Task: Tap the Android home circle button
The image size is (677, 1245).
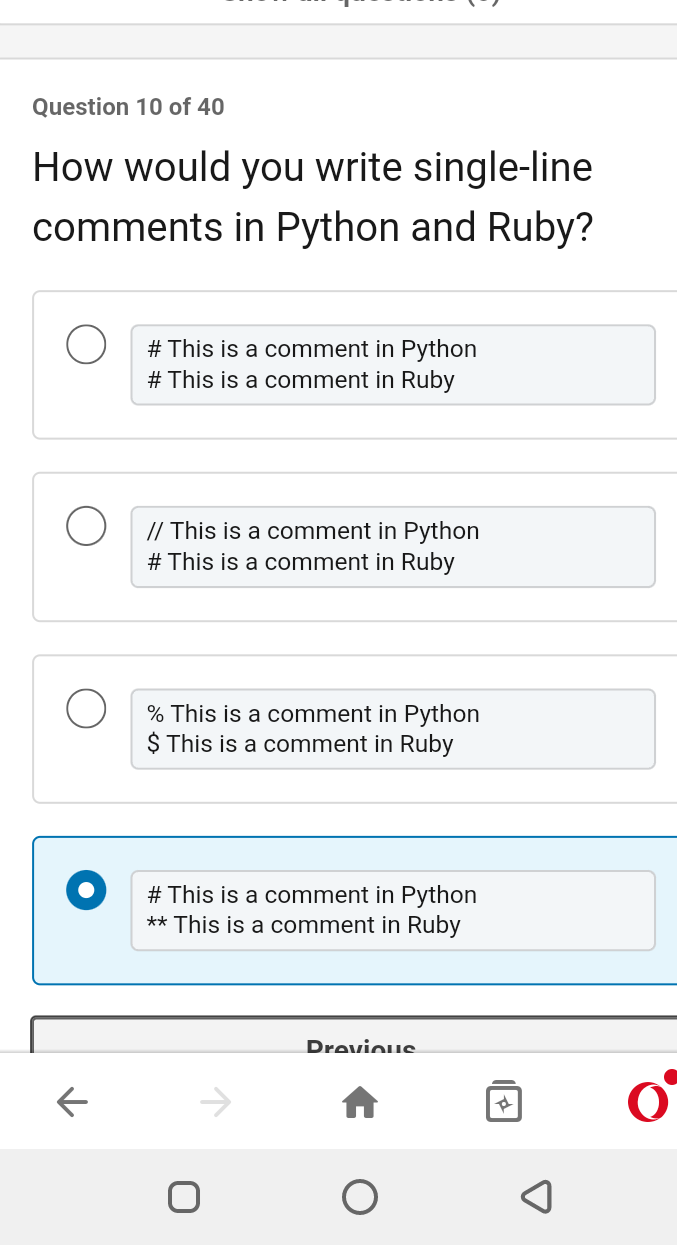Action: pyautogui.click(x=360, y=1196)
